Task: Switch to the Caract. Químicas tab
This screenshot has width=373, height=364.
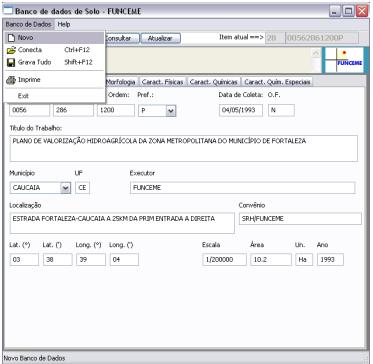Action: pos(213,82)
